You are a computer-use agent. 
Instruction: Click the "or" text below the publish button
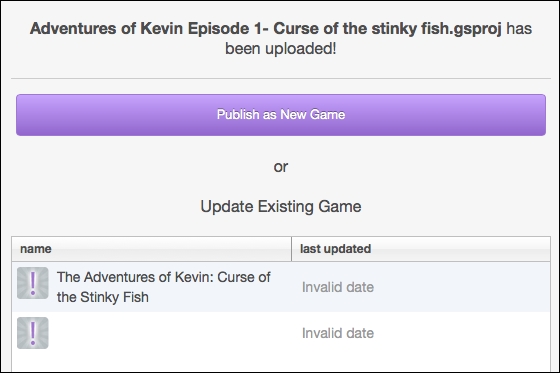[x=281, y=167]
